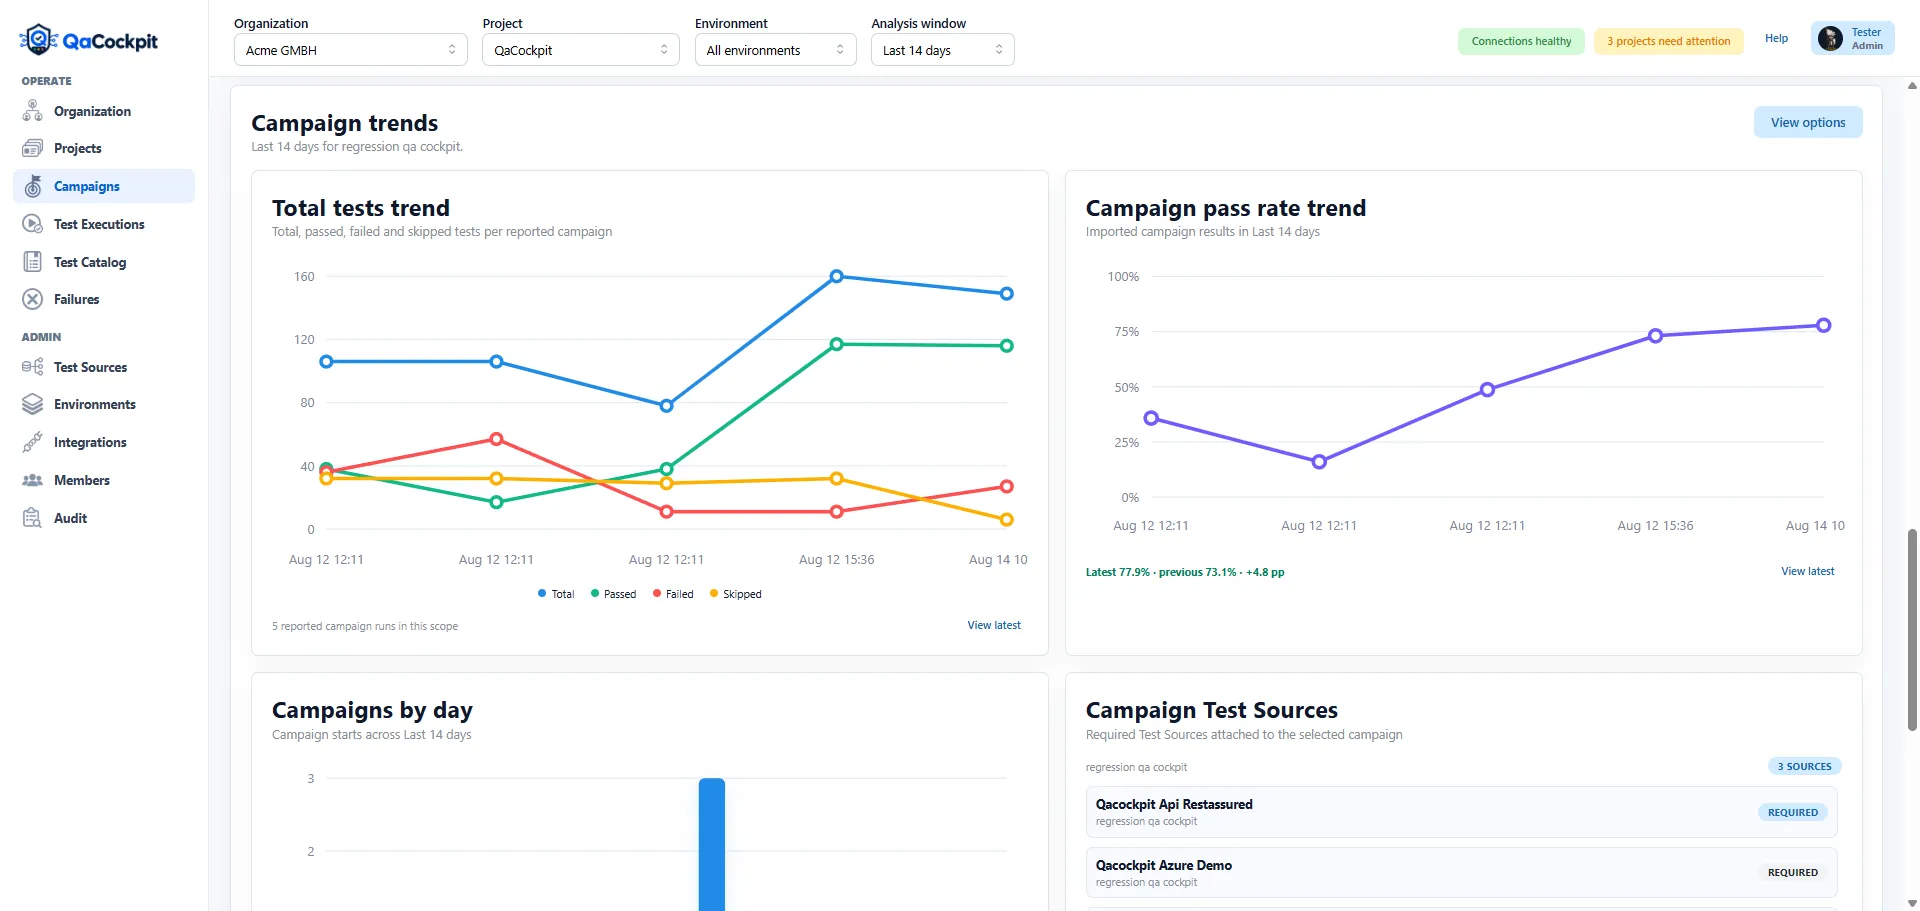Open the Project dropdown QaCockpit

coord(581,50)
